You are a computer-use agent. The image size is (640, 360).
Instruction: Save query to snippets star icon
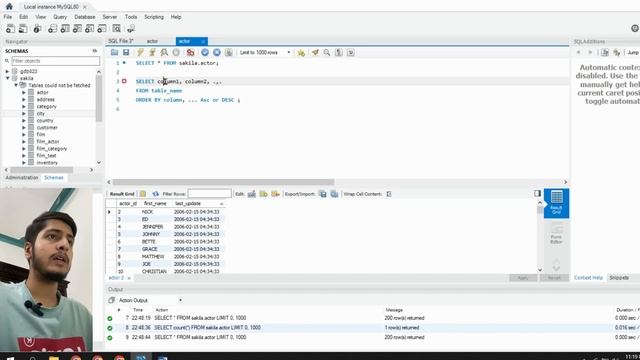(x=301, y=53)
